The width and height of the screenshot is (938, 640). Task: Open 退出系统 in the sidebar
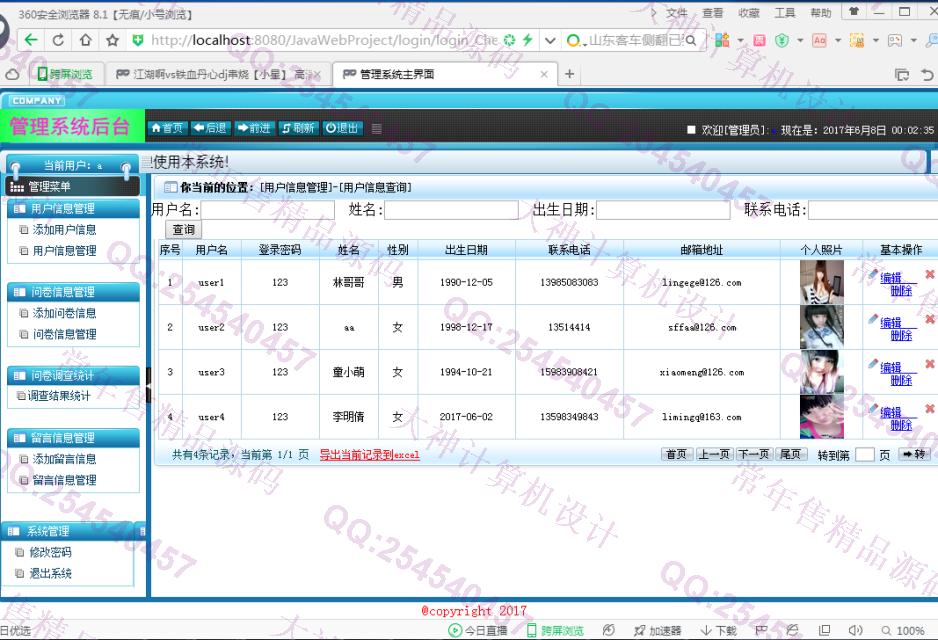coord(50,573)
